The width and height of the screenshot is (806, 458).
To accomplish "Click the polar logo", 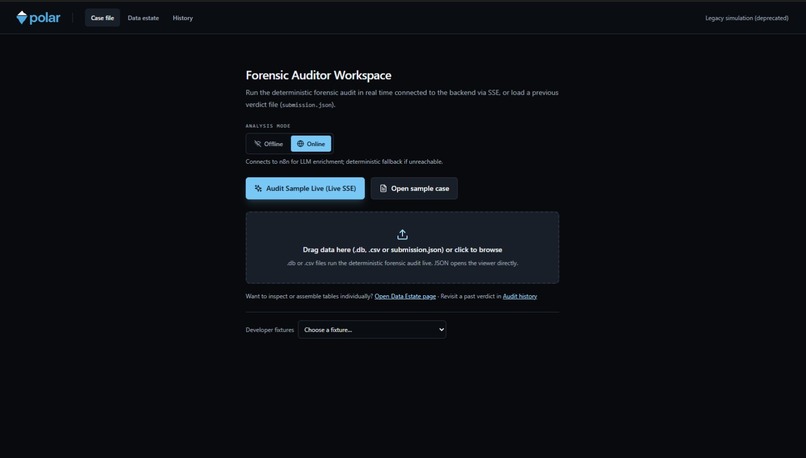I will click(38, 17).
